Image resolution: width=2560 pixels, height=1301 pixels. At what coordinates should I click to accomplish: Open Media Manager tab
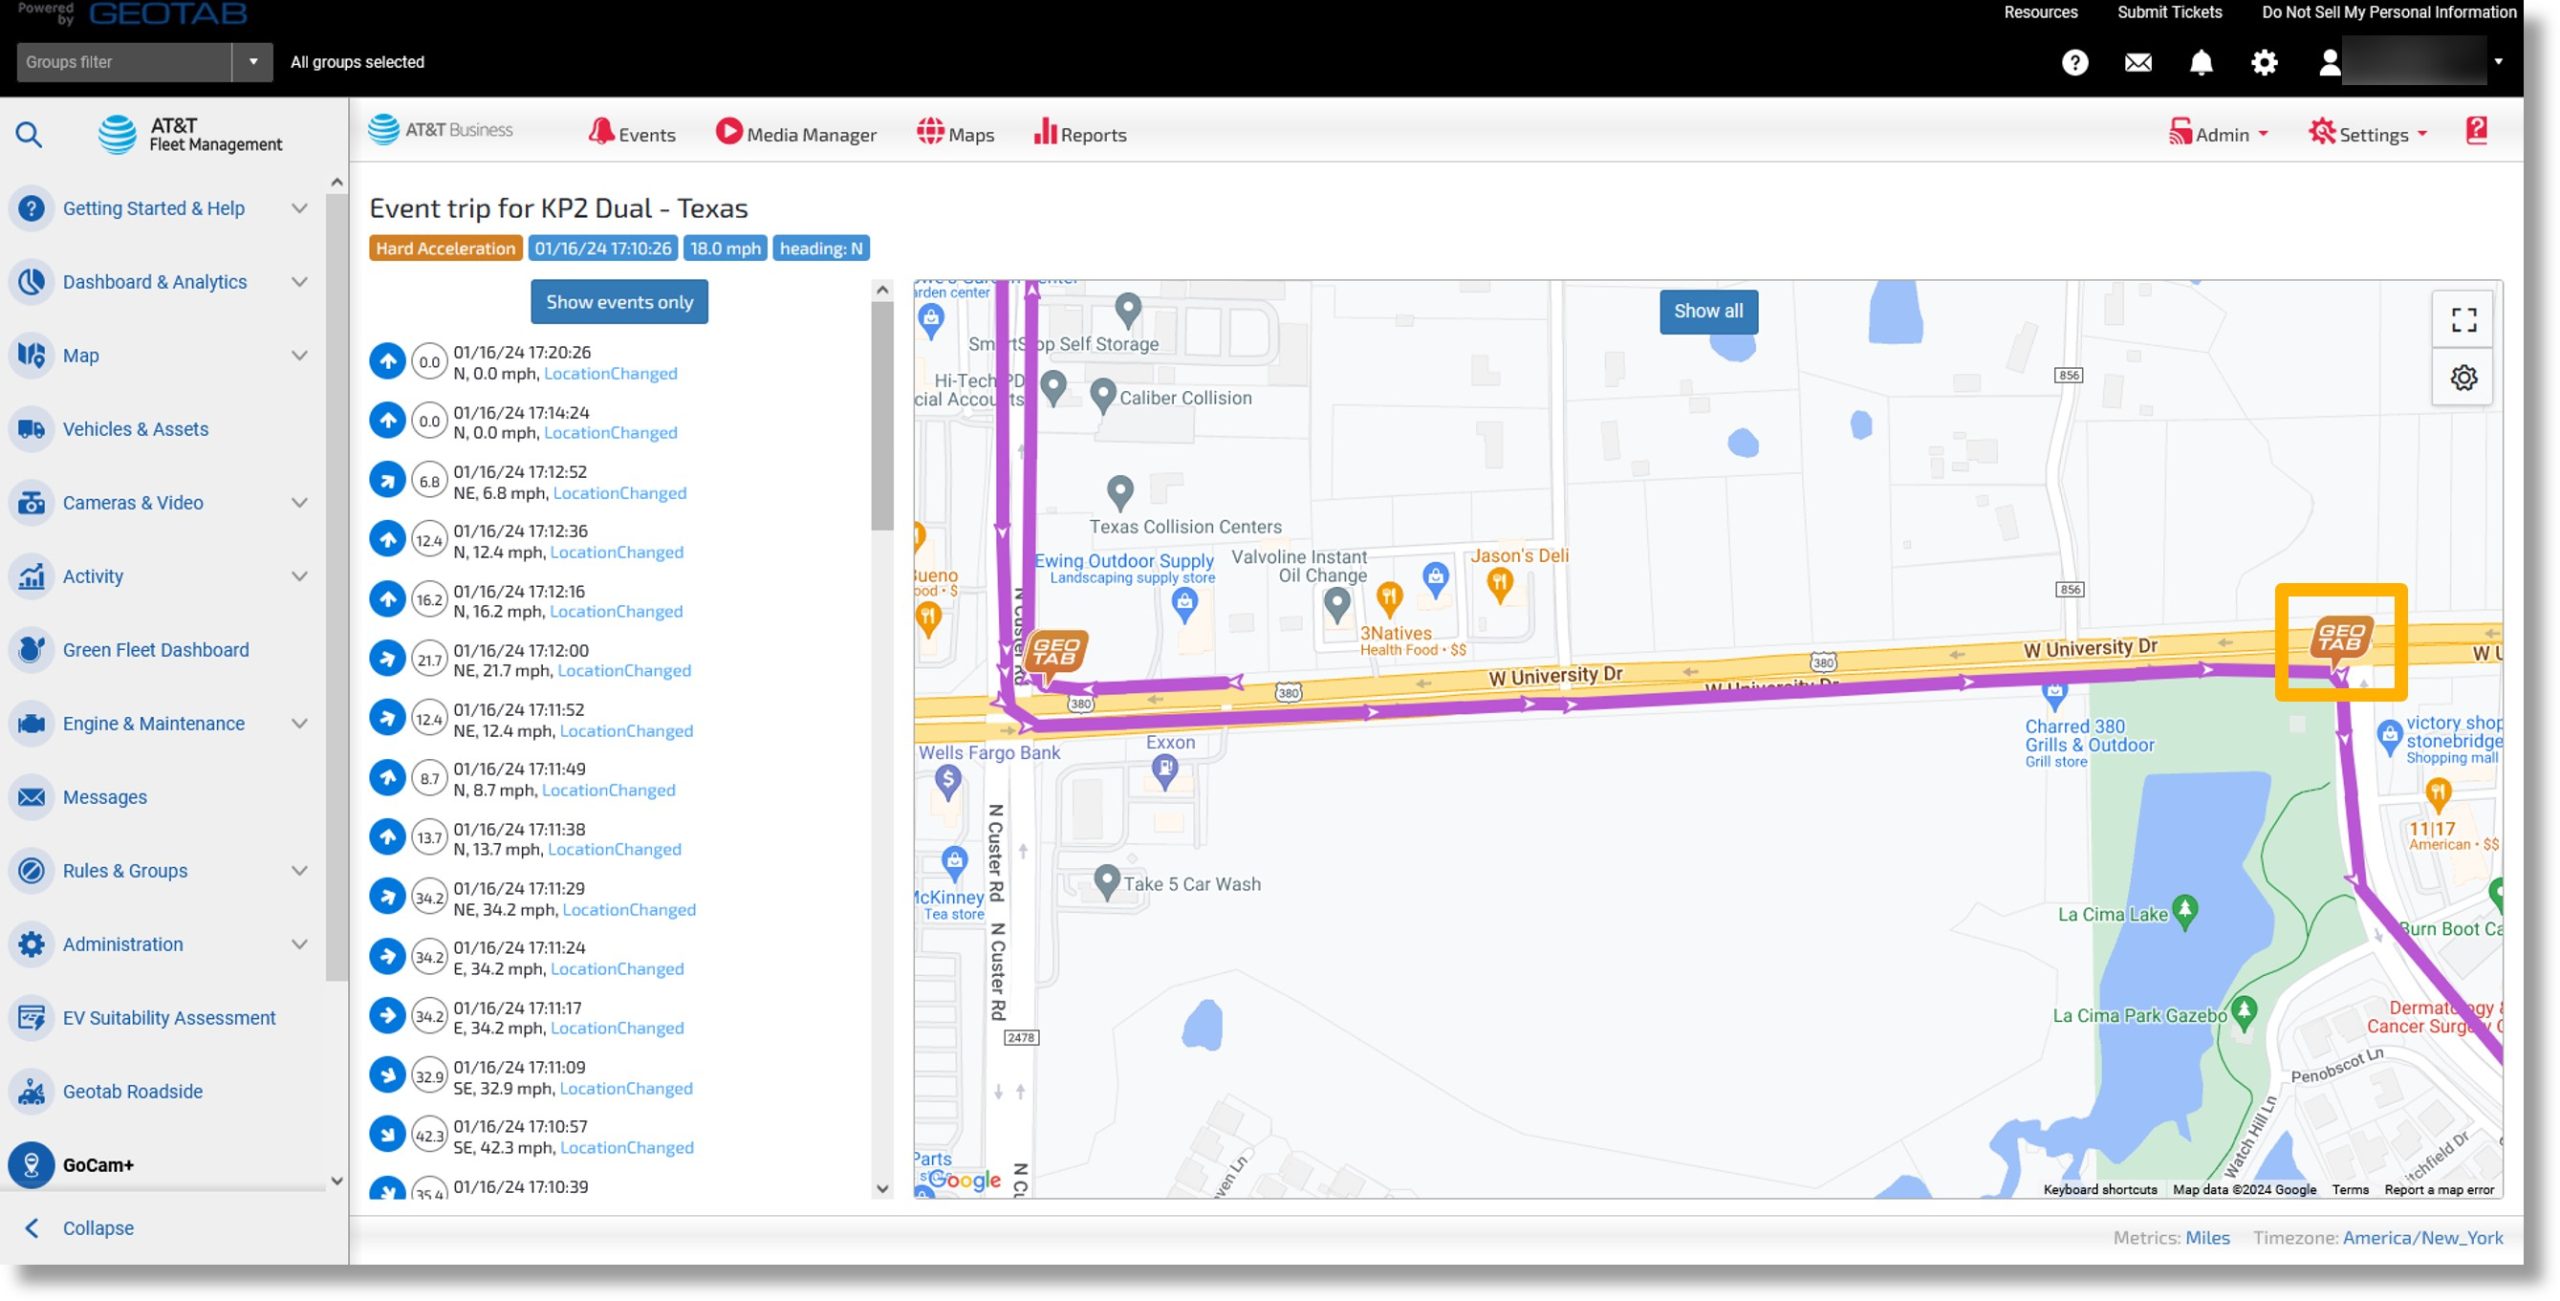[796, 134]
